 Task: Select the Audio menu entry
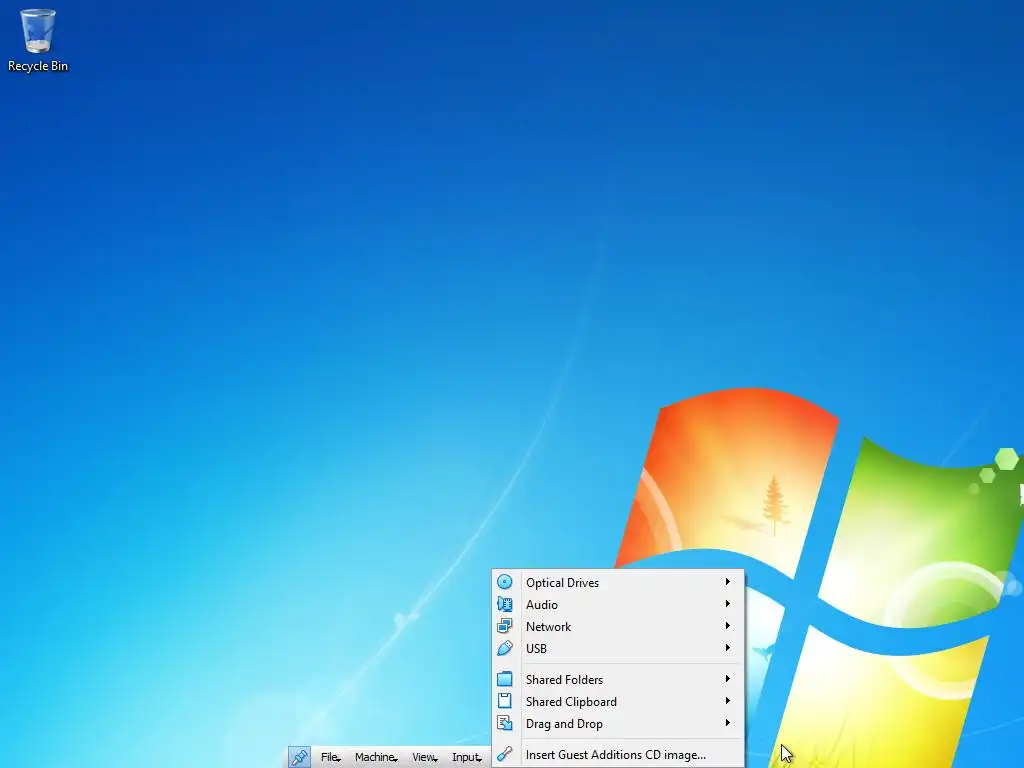pos(618,604)
